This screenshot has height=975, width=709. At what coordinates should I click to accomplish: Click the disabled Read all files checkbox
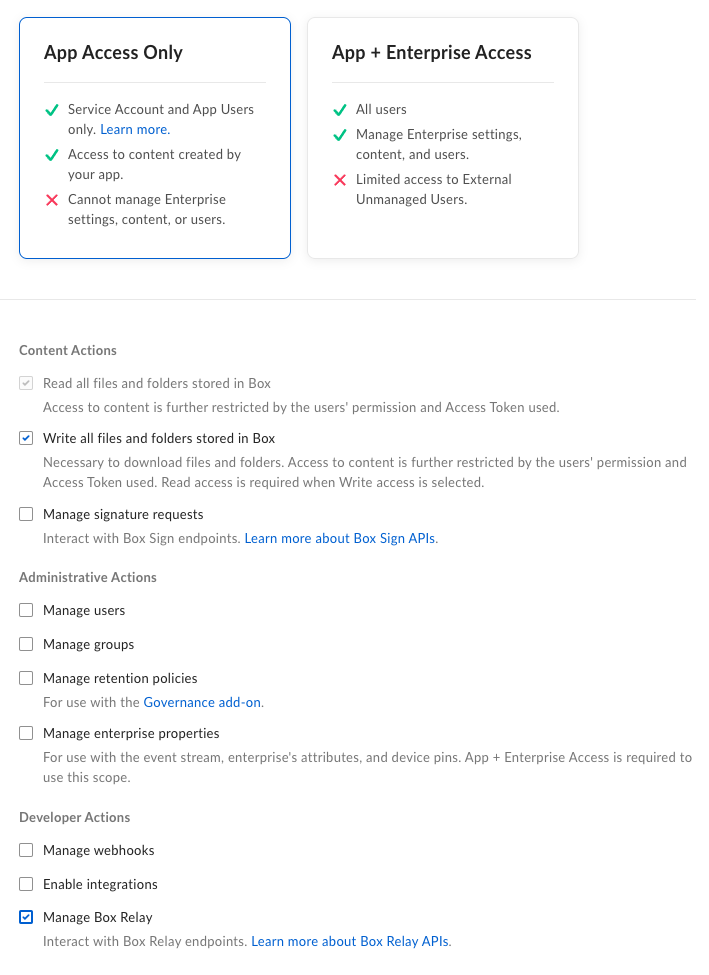click(x=26, y=384)
